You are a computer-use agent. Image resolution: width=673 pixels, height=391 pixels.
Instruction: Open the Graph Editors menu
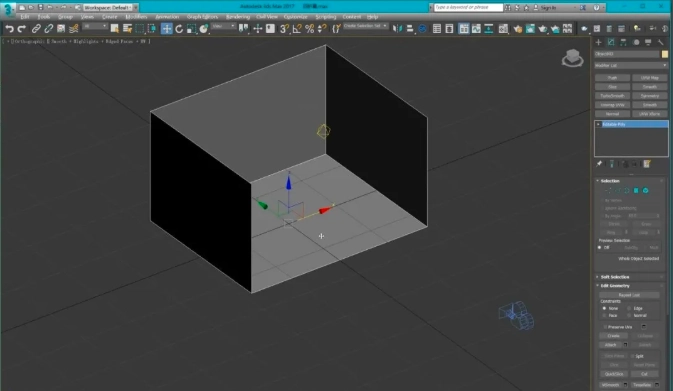click(x=202, y=17)
